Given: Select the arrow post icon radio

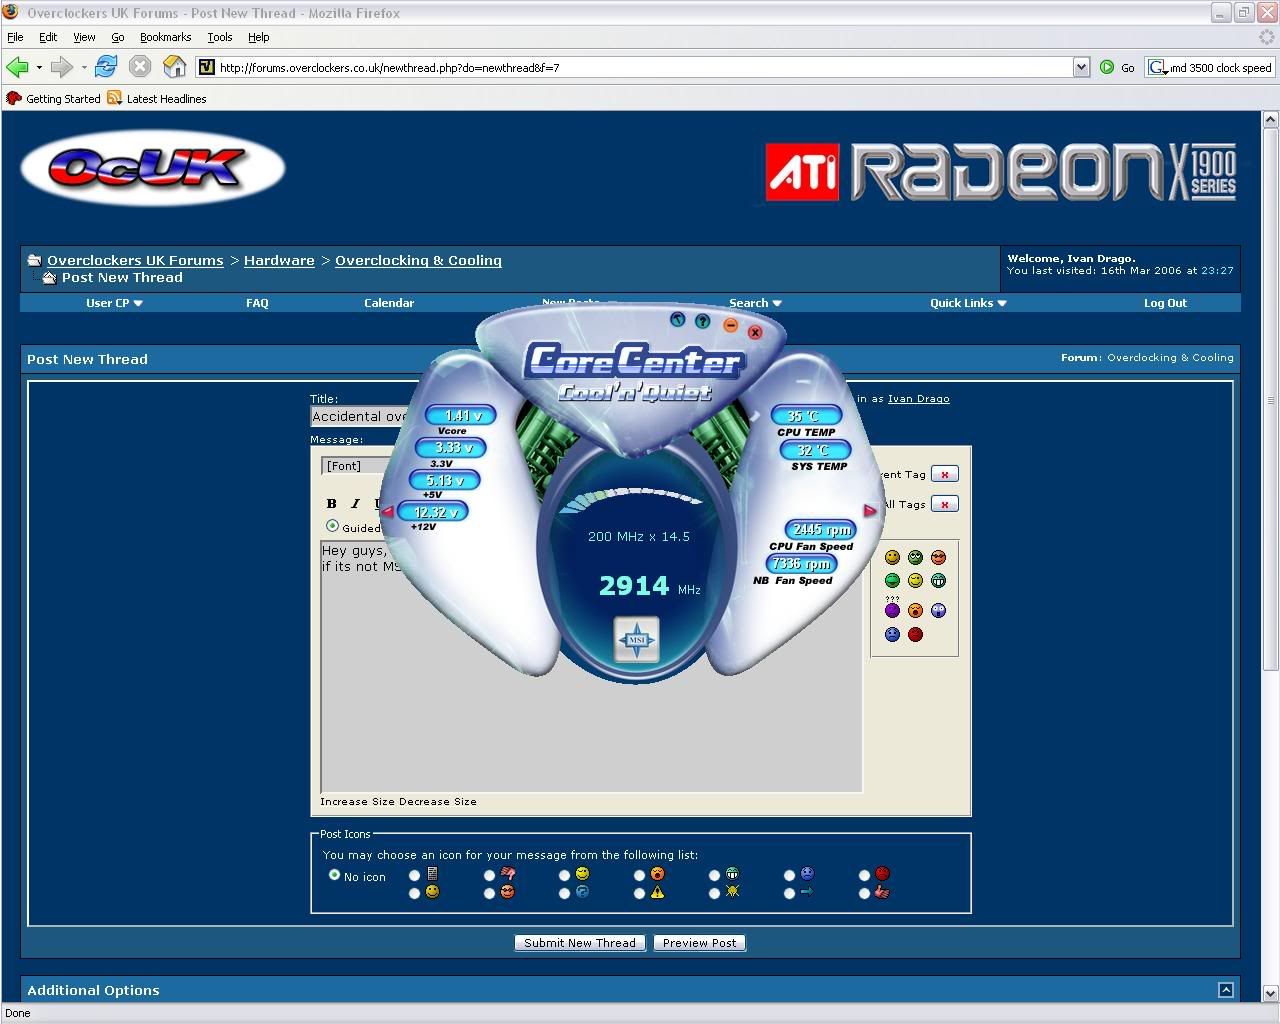Looking at the screenshot, I should point(789,893).
